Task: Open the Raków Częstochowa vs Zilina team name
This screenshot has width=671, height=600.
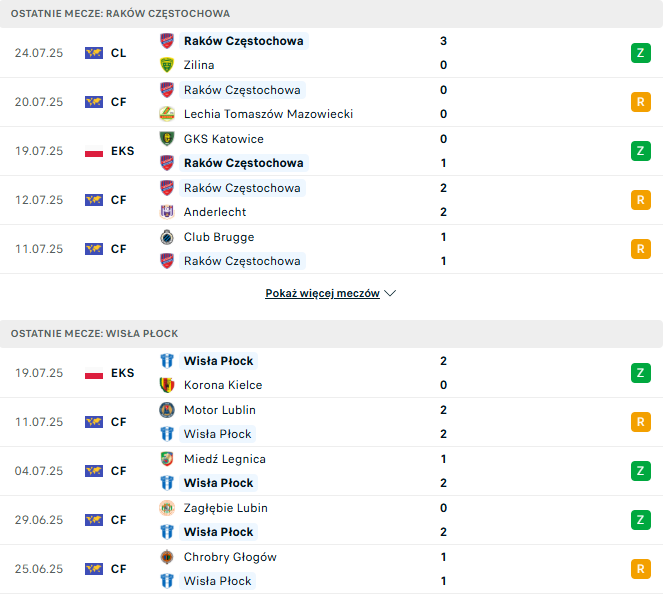Action: pyautogui.click(x=243, y=41)
